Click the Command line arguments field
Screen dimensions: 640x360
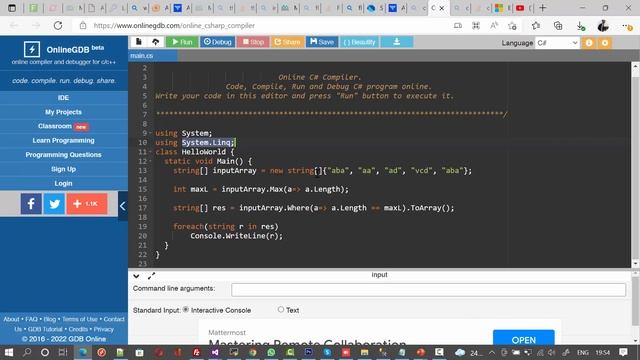tap(428, 290)
